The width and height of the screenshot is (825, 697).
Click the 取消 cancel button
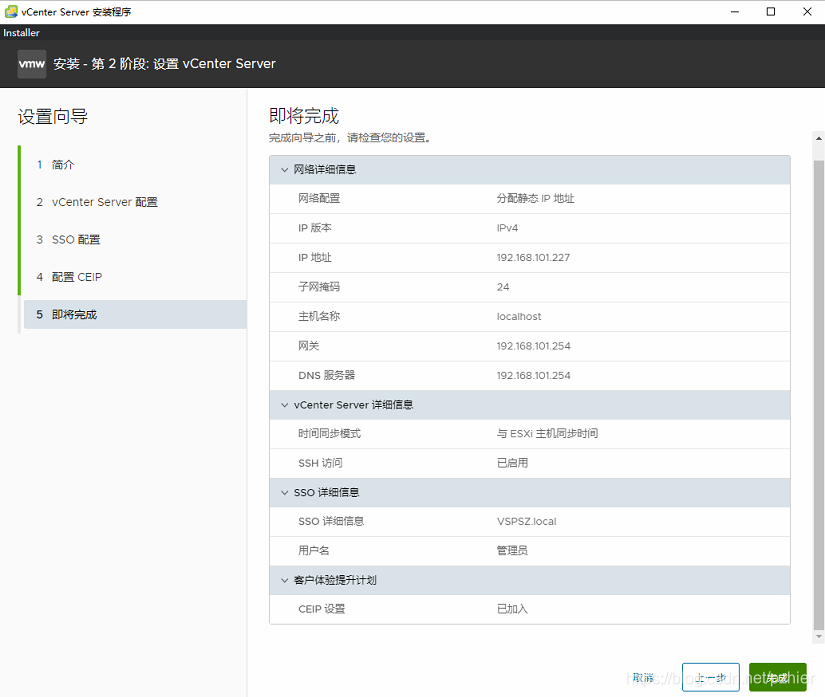[x=643, y=678]
